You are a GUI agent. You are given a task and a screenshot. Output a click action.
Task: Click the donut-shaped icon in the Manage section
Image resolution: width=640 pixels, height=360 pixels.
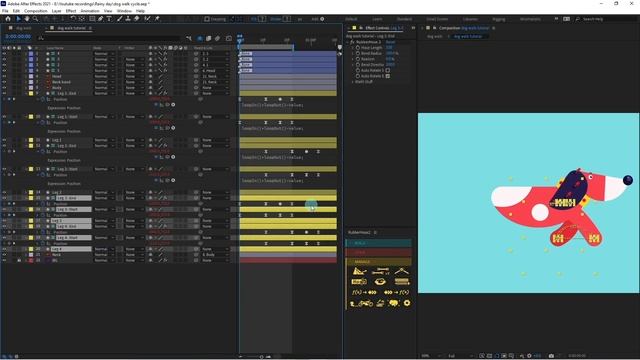click(380, 282)
